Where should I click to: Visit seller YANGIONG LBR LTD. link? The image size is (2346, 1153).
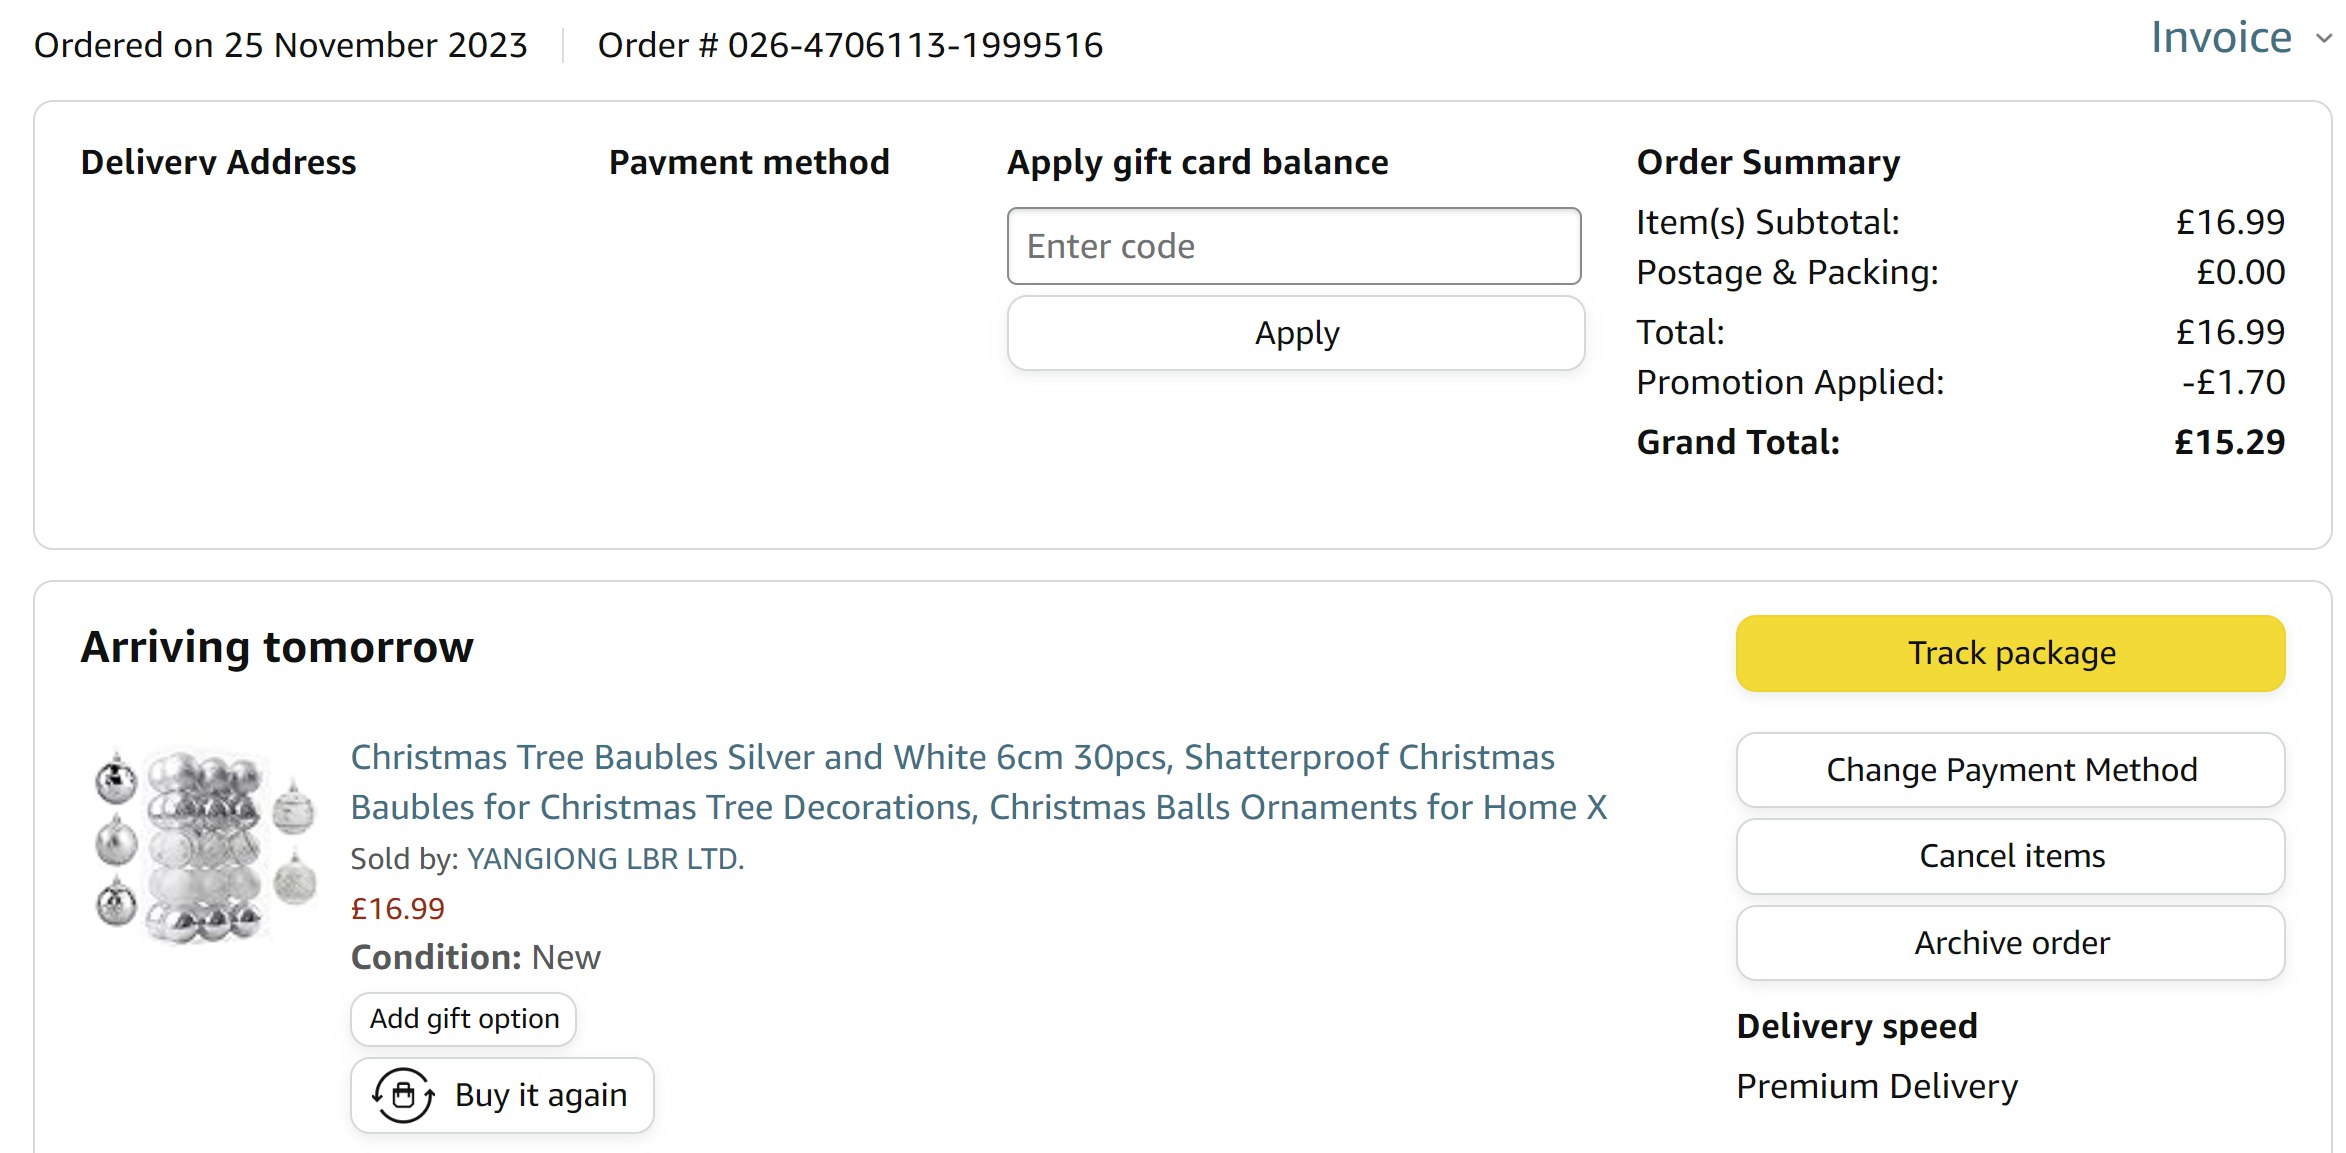coord(605,859)
